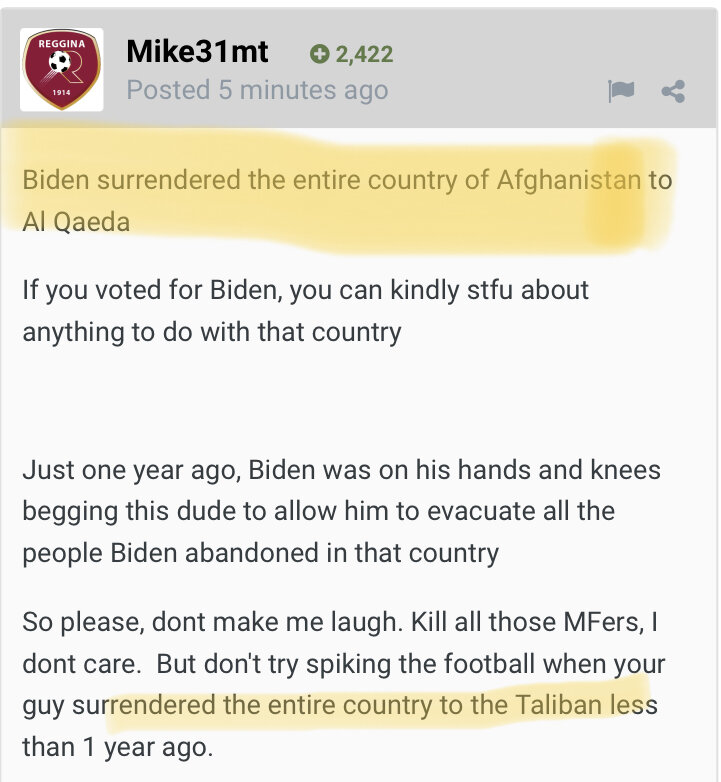Report this post with the flag icon
Viewport: 721px width, 782px height.
621,92
